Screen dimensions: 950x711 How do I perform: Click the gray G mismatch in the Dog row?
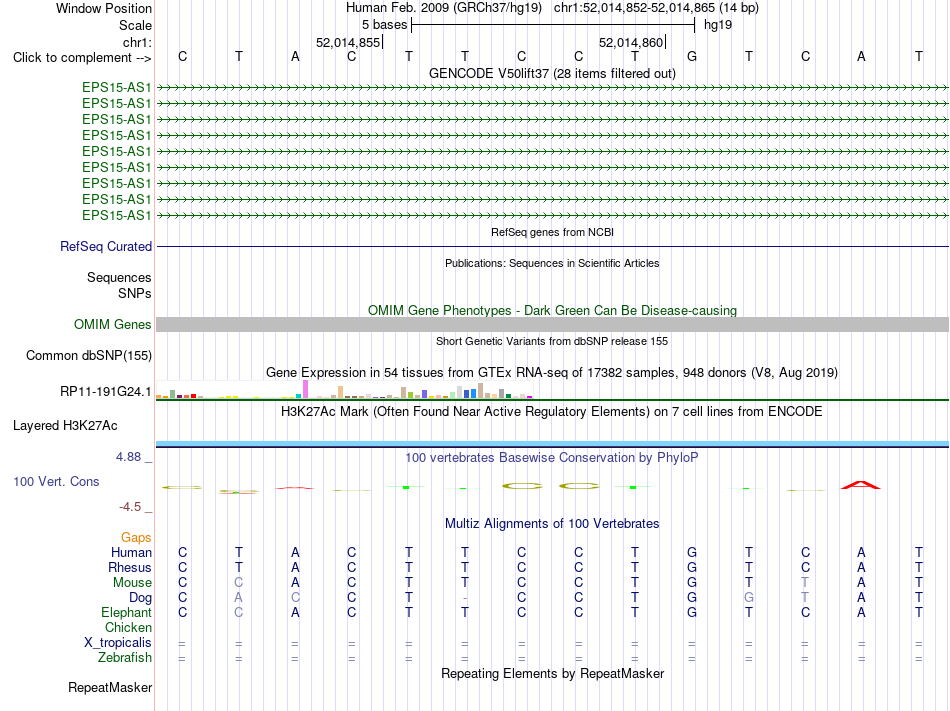tap(749, 598)
